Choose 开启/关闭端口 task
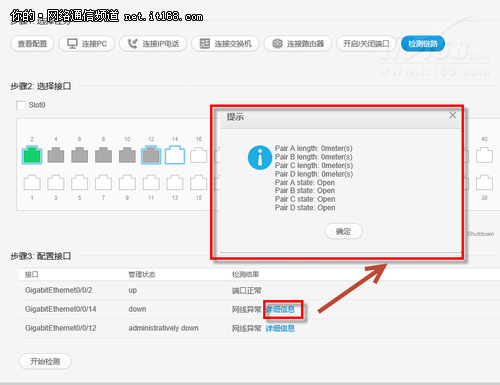Viewport: 500px width, 385px height. tap(366, 44)
